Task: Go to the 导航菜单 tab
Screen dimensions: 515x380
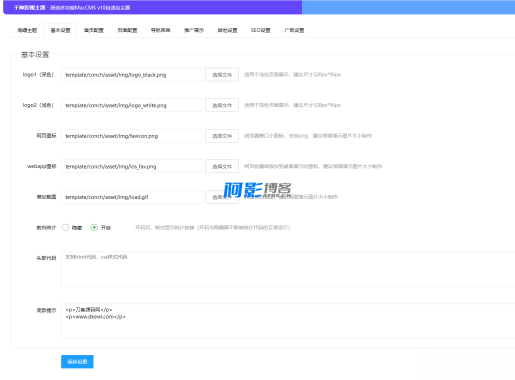Action: tap(160, 30)
